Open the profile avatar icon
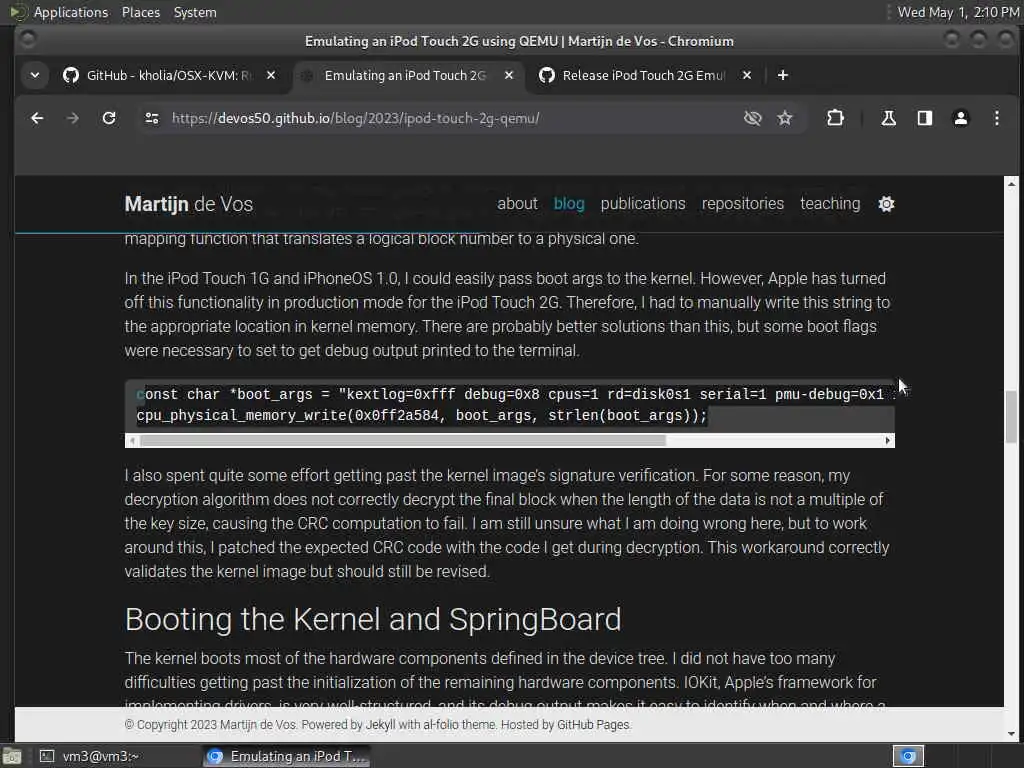 click(961, 118)
